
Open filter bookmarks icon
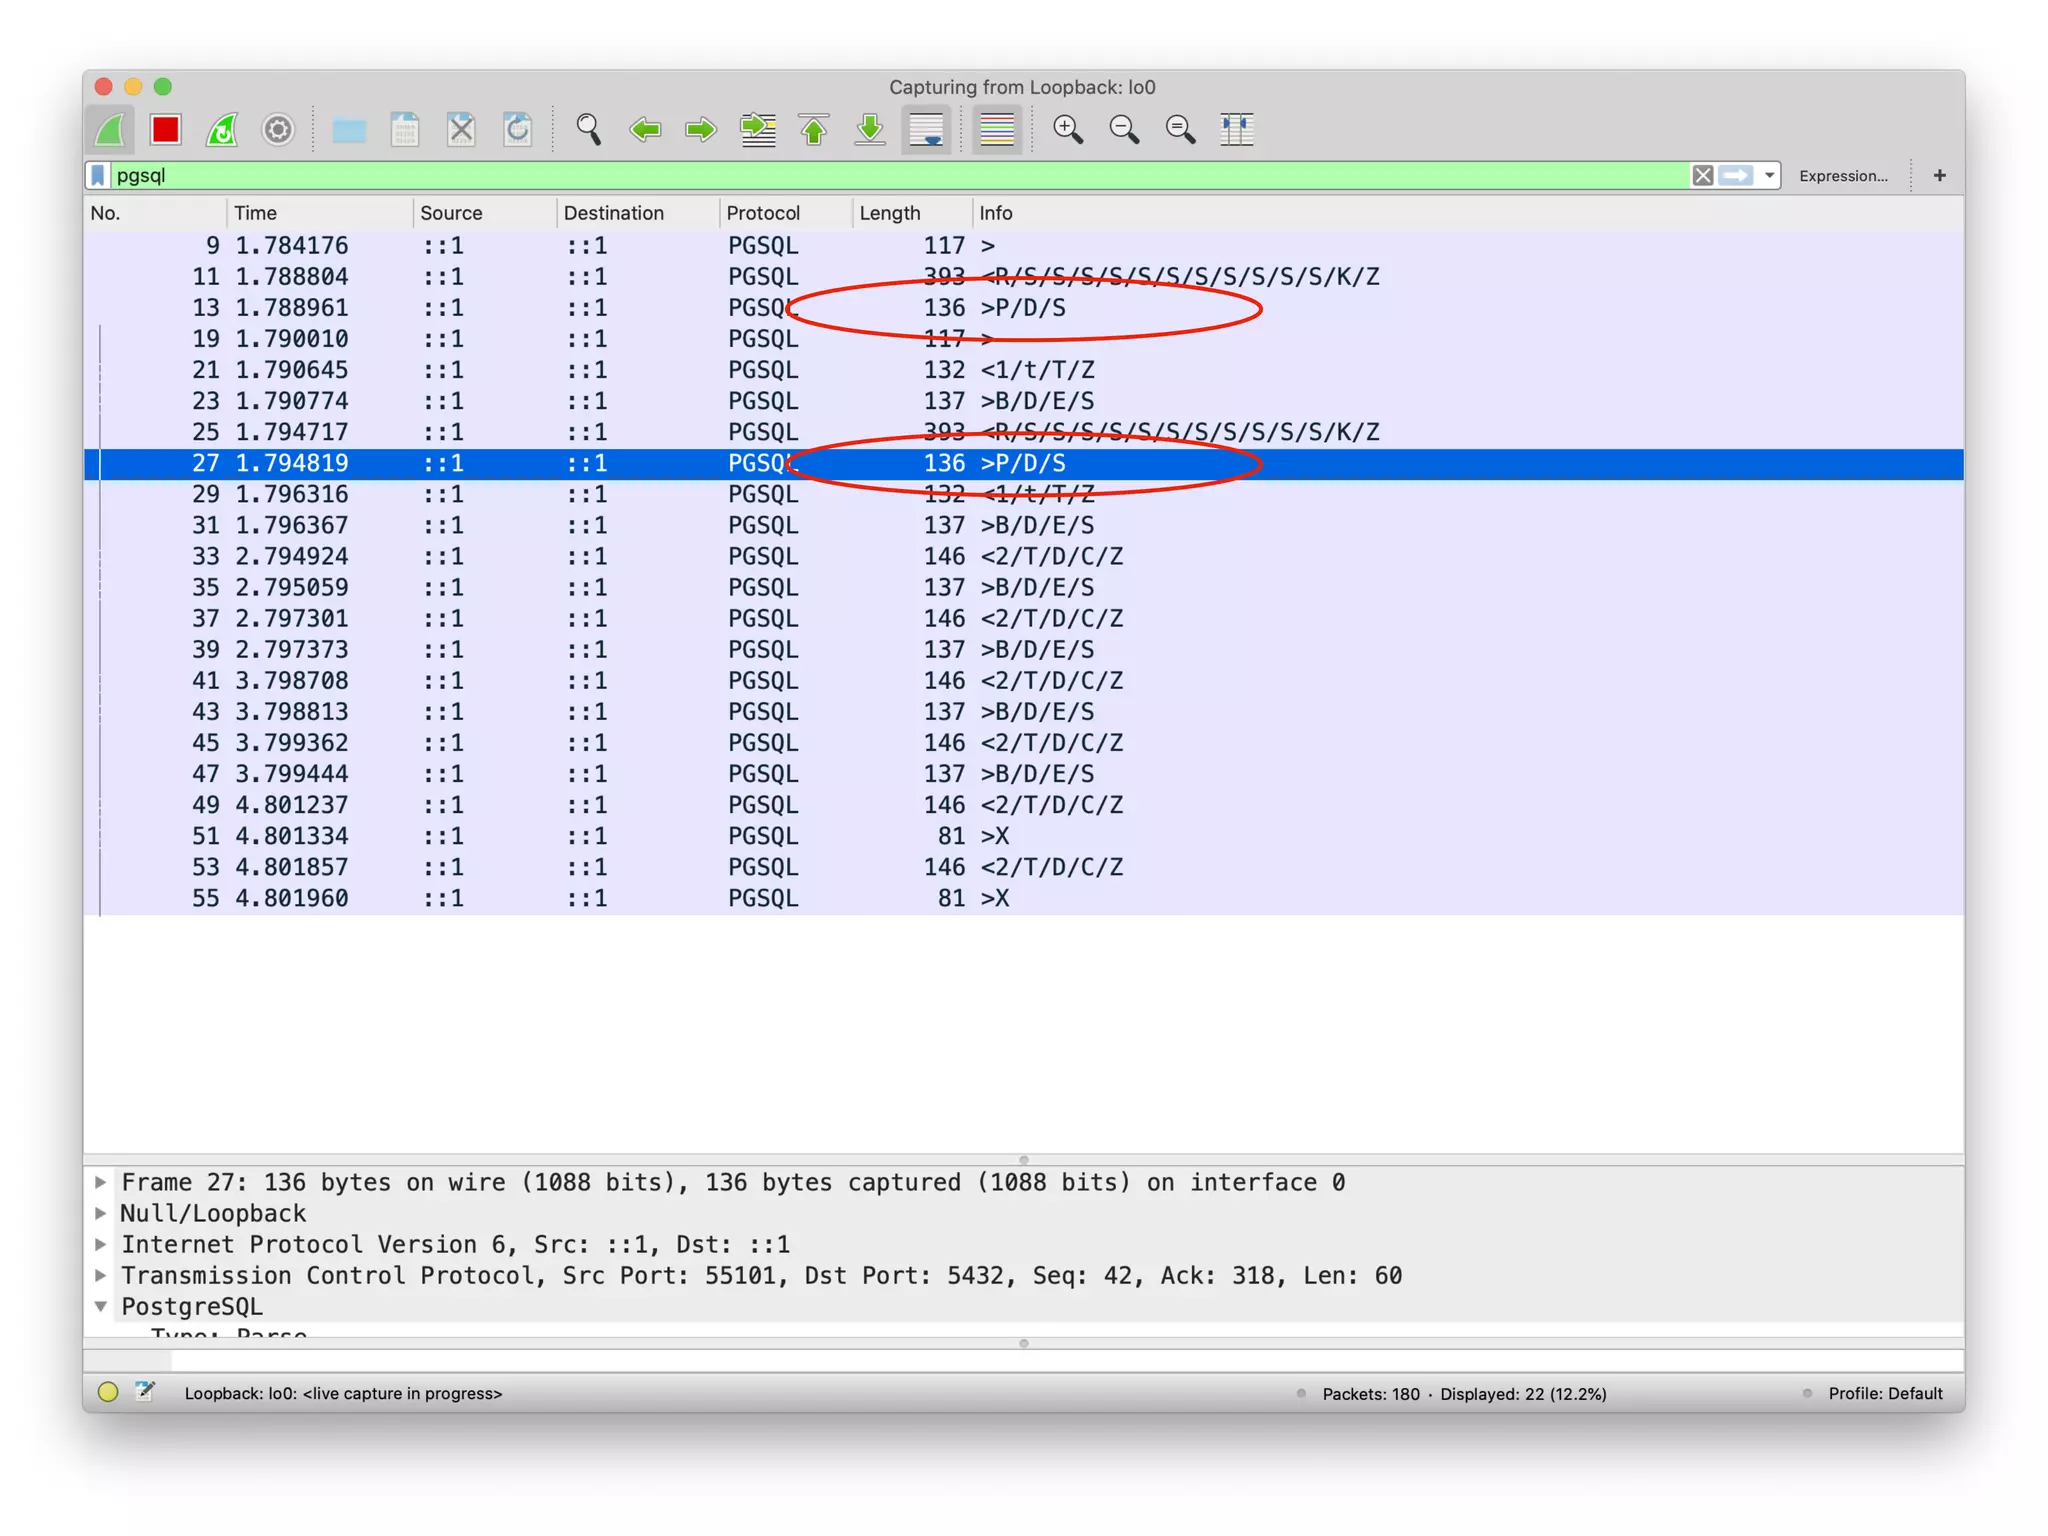98,175
